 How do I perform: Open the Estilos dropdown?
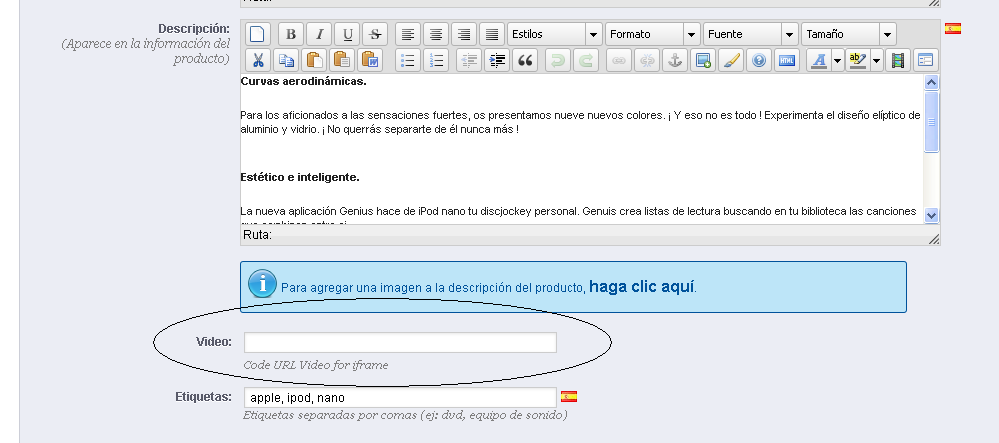(555, 34)
